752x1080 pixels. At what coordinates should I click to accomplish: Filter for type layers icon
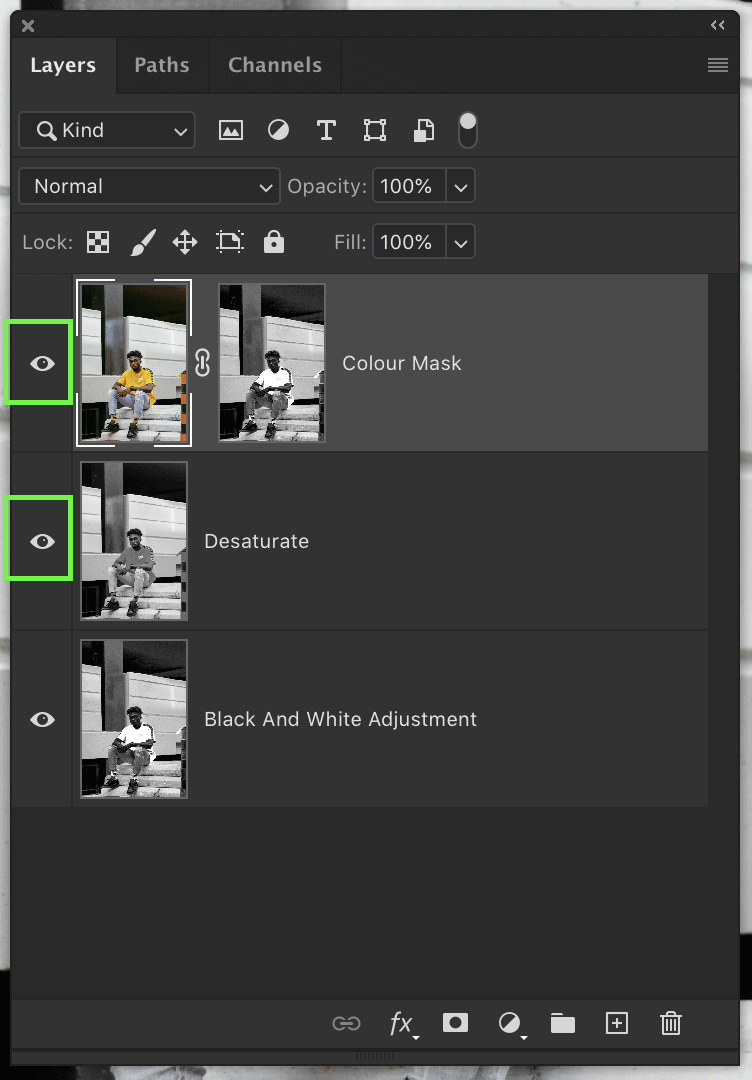(326, 130)
